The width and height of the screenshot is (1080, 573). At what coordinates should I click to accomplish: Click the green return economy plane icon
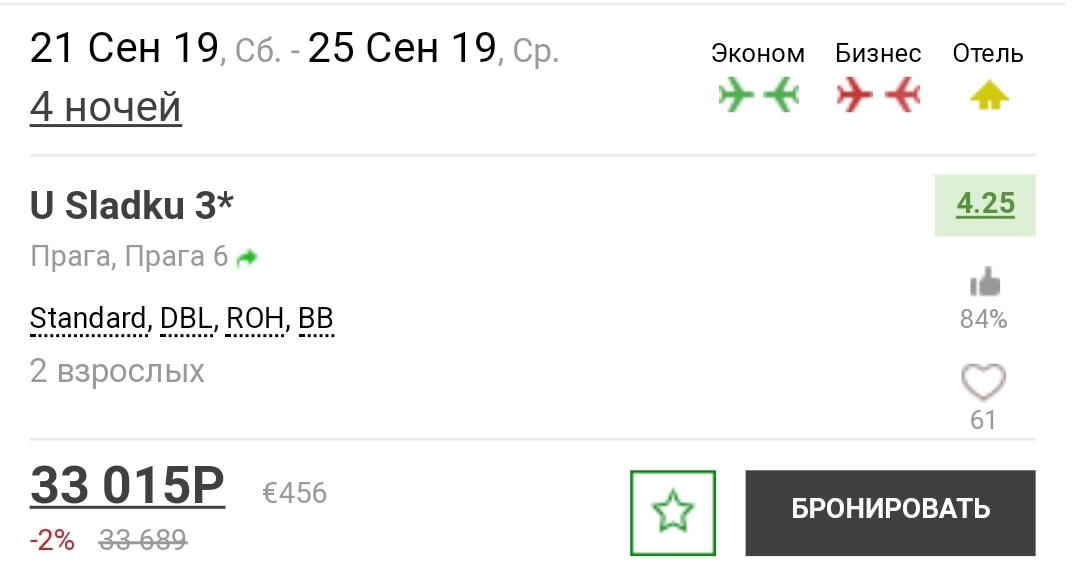tap(782, 94)
